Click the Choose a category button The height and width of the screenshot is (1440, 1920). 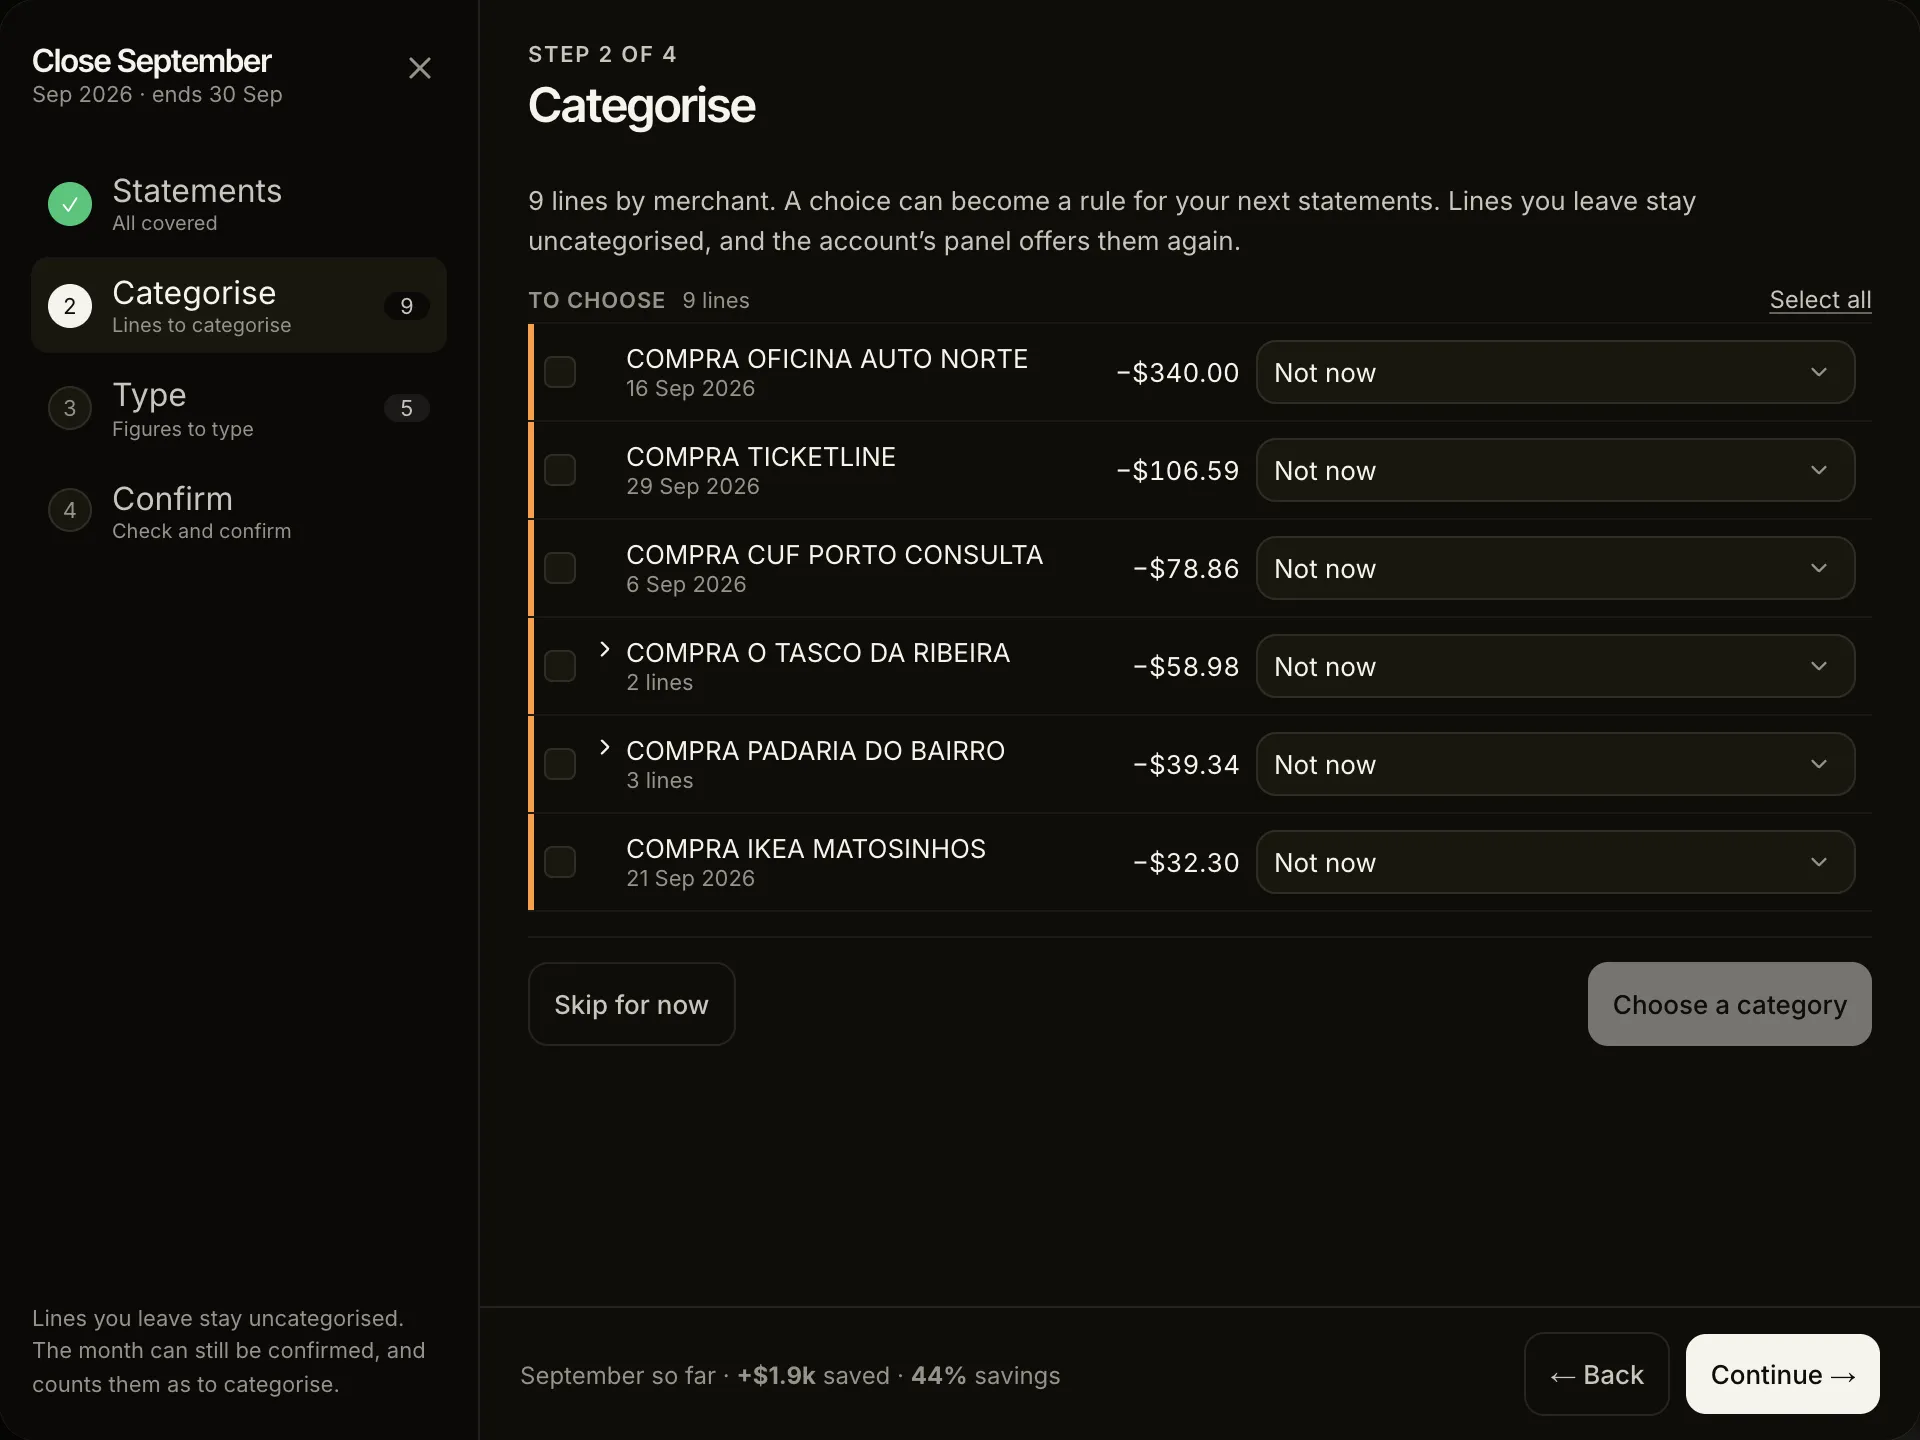pos(1730,1004)
